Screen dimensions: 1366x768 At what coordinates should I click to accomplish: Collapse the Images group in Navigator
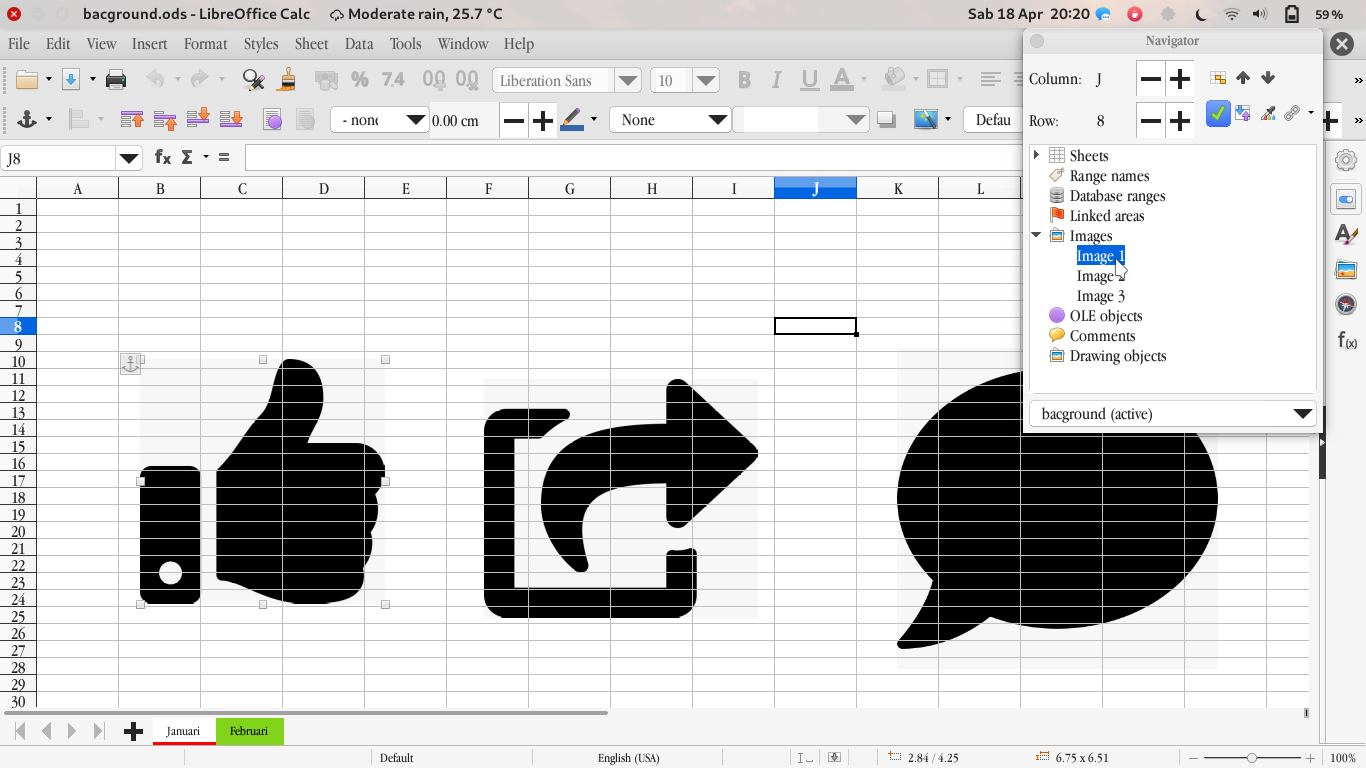(1036, 235)
